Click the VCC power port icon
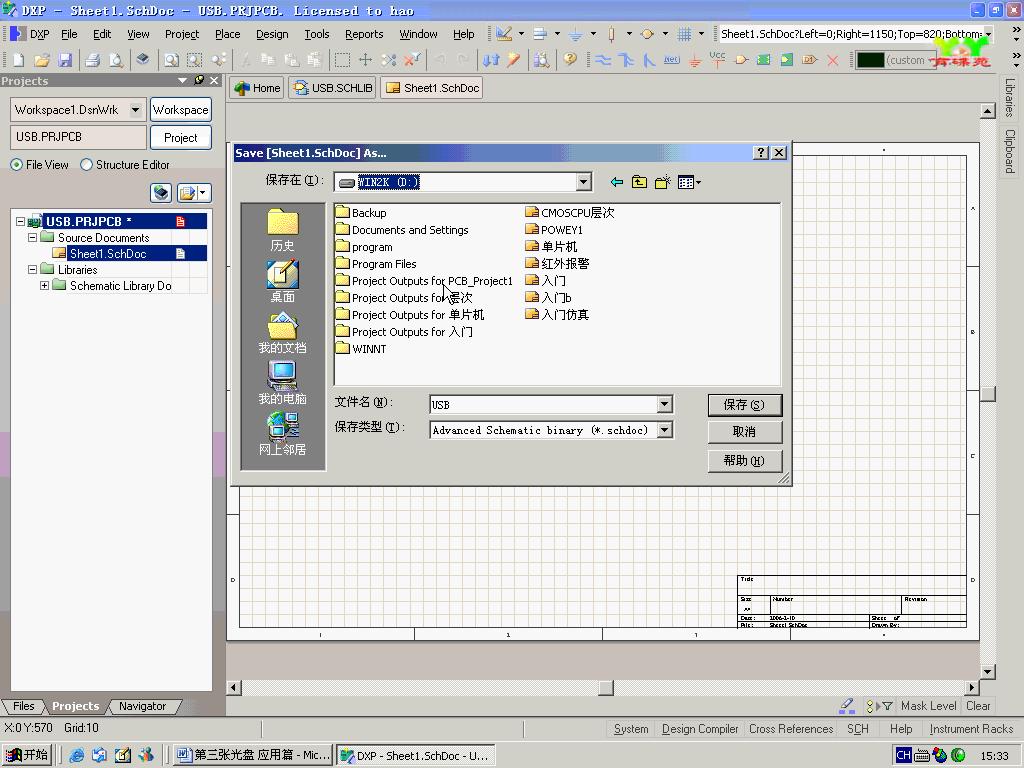Image resolution: width=1024 pixels, height=768 pixels. 717,59
